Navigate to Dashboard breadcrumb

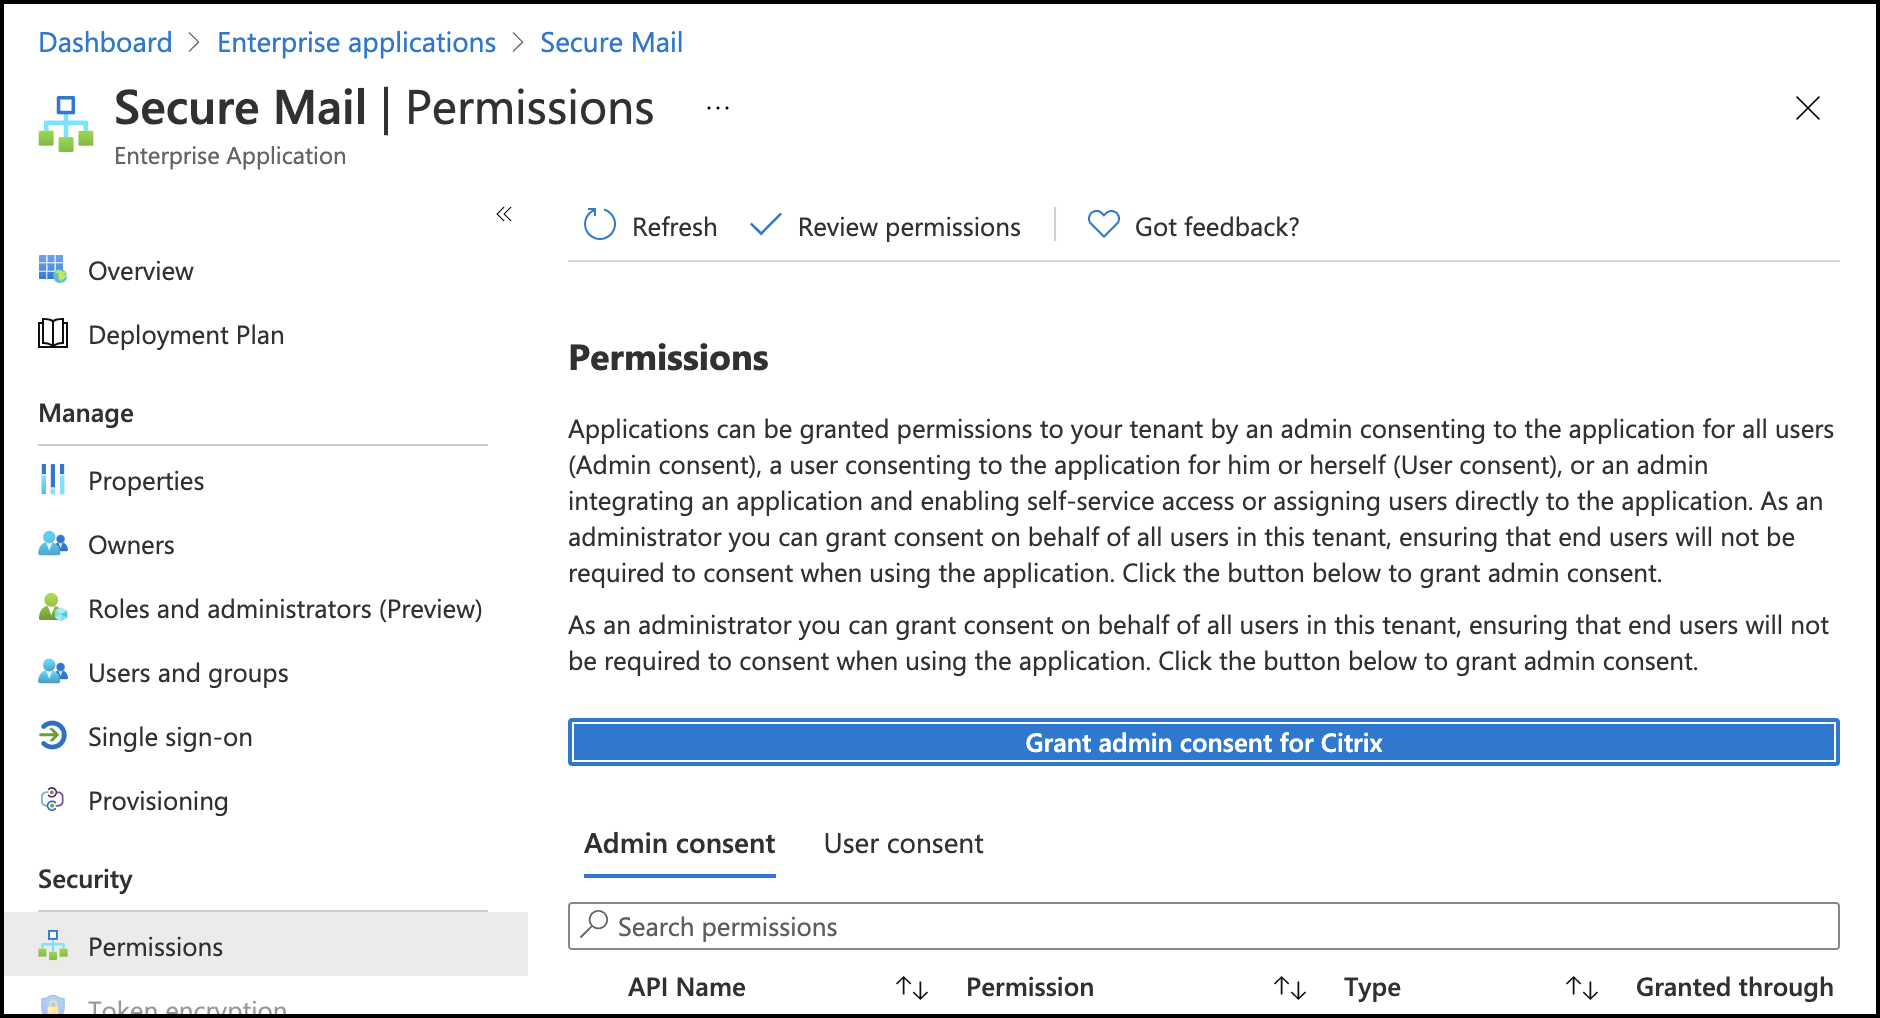(x=105, y=43)
